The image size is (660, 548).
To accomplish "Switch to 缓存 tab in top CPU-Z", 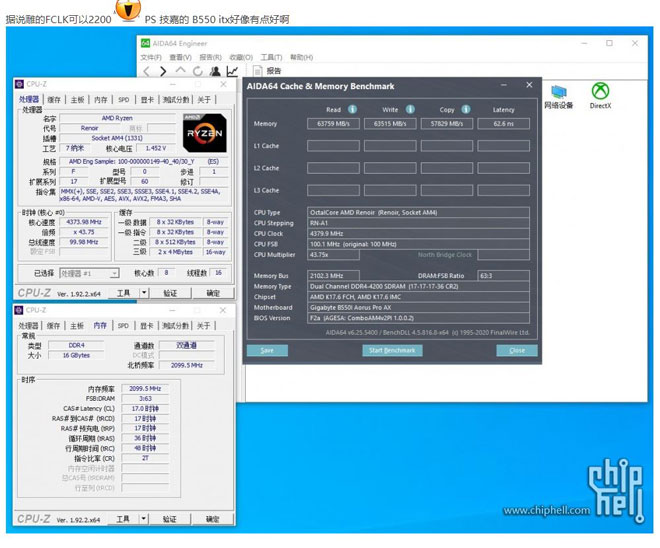I will coord(54,100).
